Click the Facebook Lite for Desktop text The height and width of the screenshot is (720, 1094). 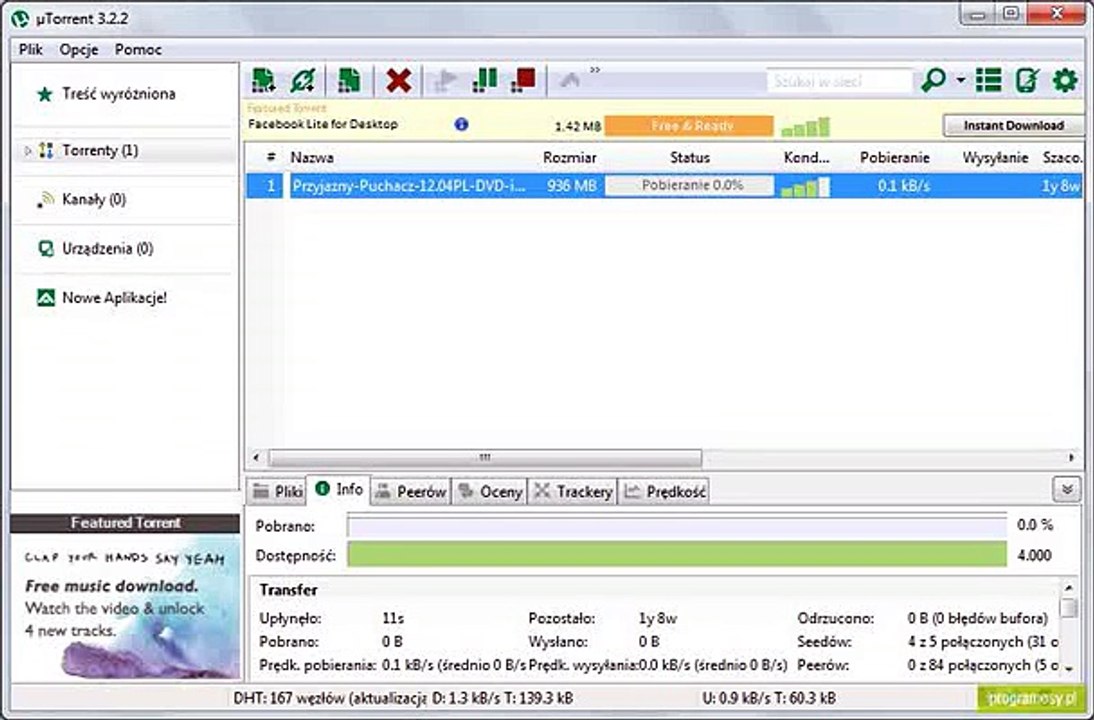323,124
